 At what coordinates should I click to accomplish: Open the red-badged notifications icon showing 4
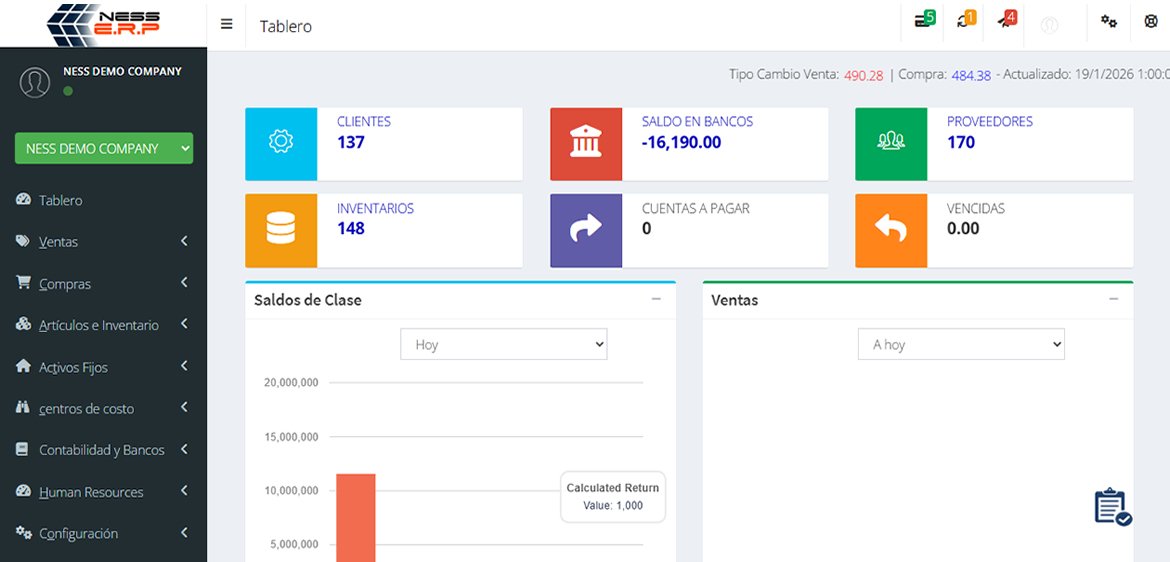coord(1006,20)
